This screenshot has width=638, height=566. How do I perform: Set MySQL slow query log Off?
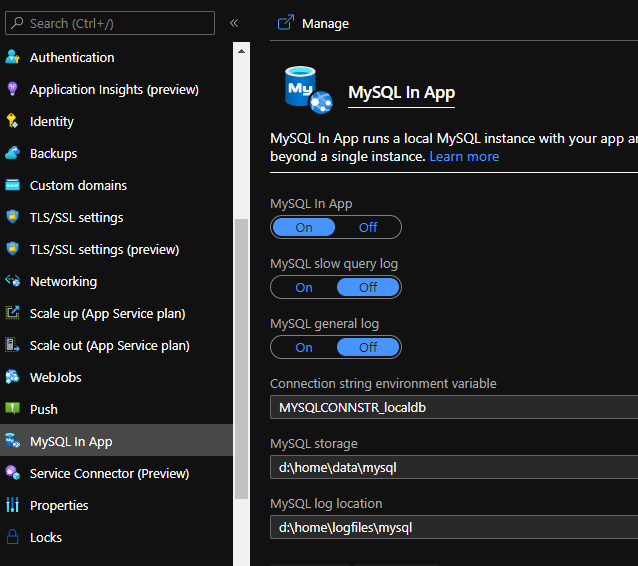[x=368, y=287]
